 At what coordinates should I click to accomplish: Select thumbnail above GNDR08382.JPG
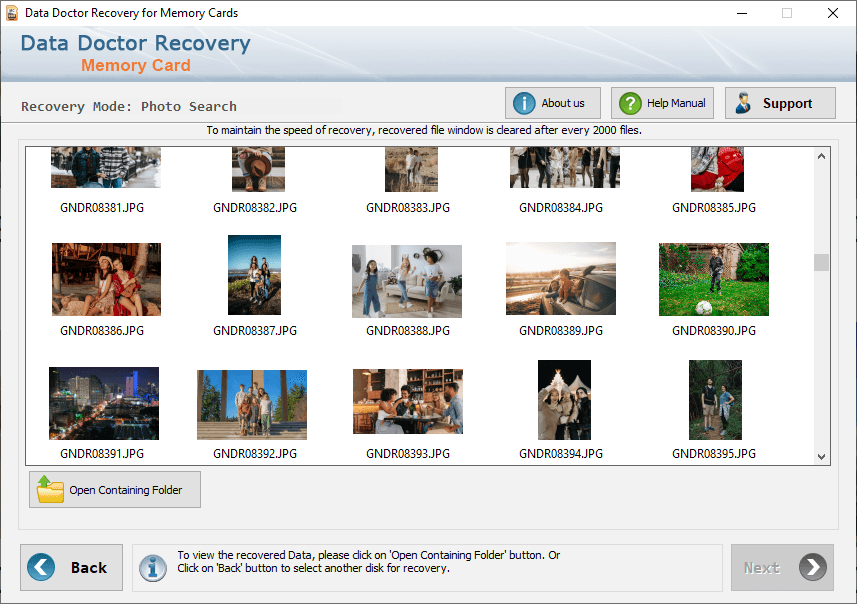(258, 169)
